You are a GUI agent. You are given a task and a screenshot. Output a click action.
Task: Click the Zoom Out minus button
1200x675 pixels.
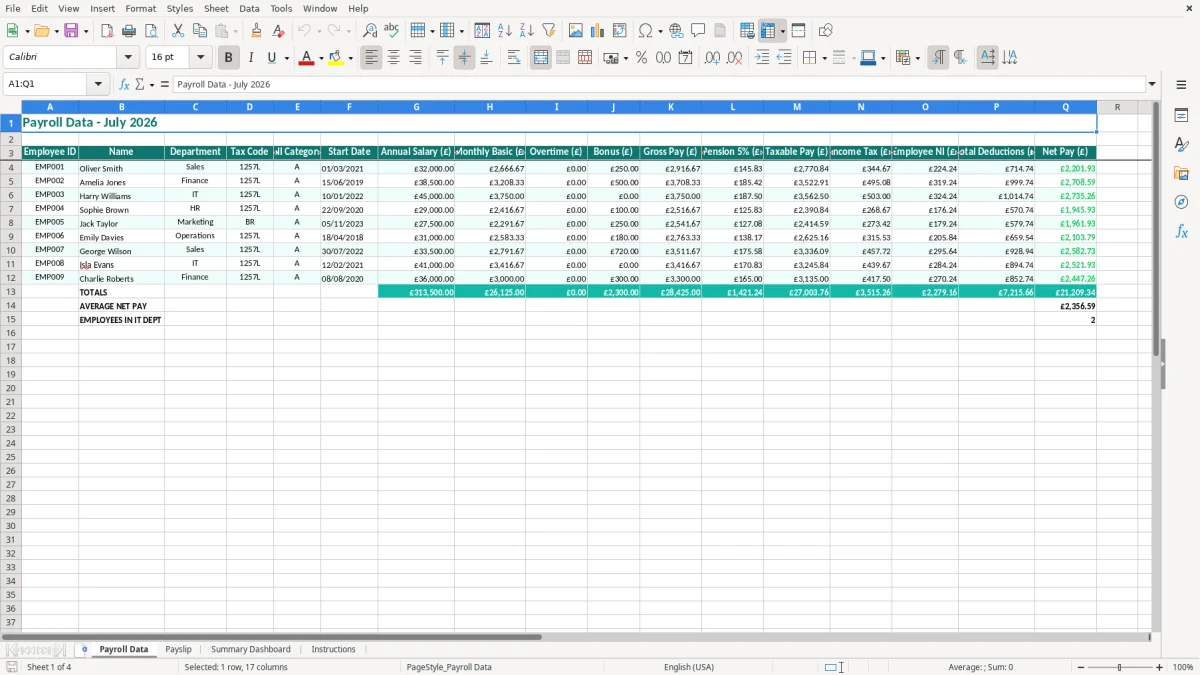[x=1080, y=667]
